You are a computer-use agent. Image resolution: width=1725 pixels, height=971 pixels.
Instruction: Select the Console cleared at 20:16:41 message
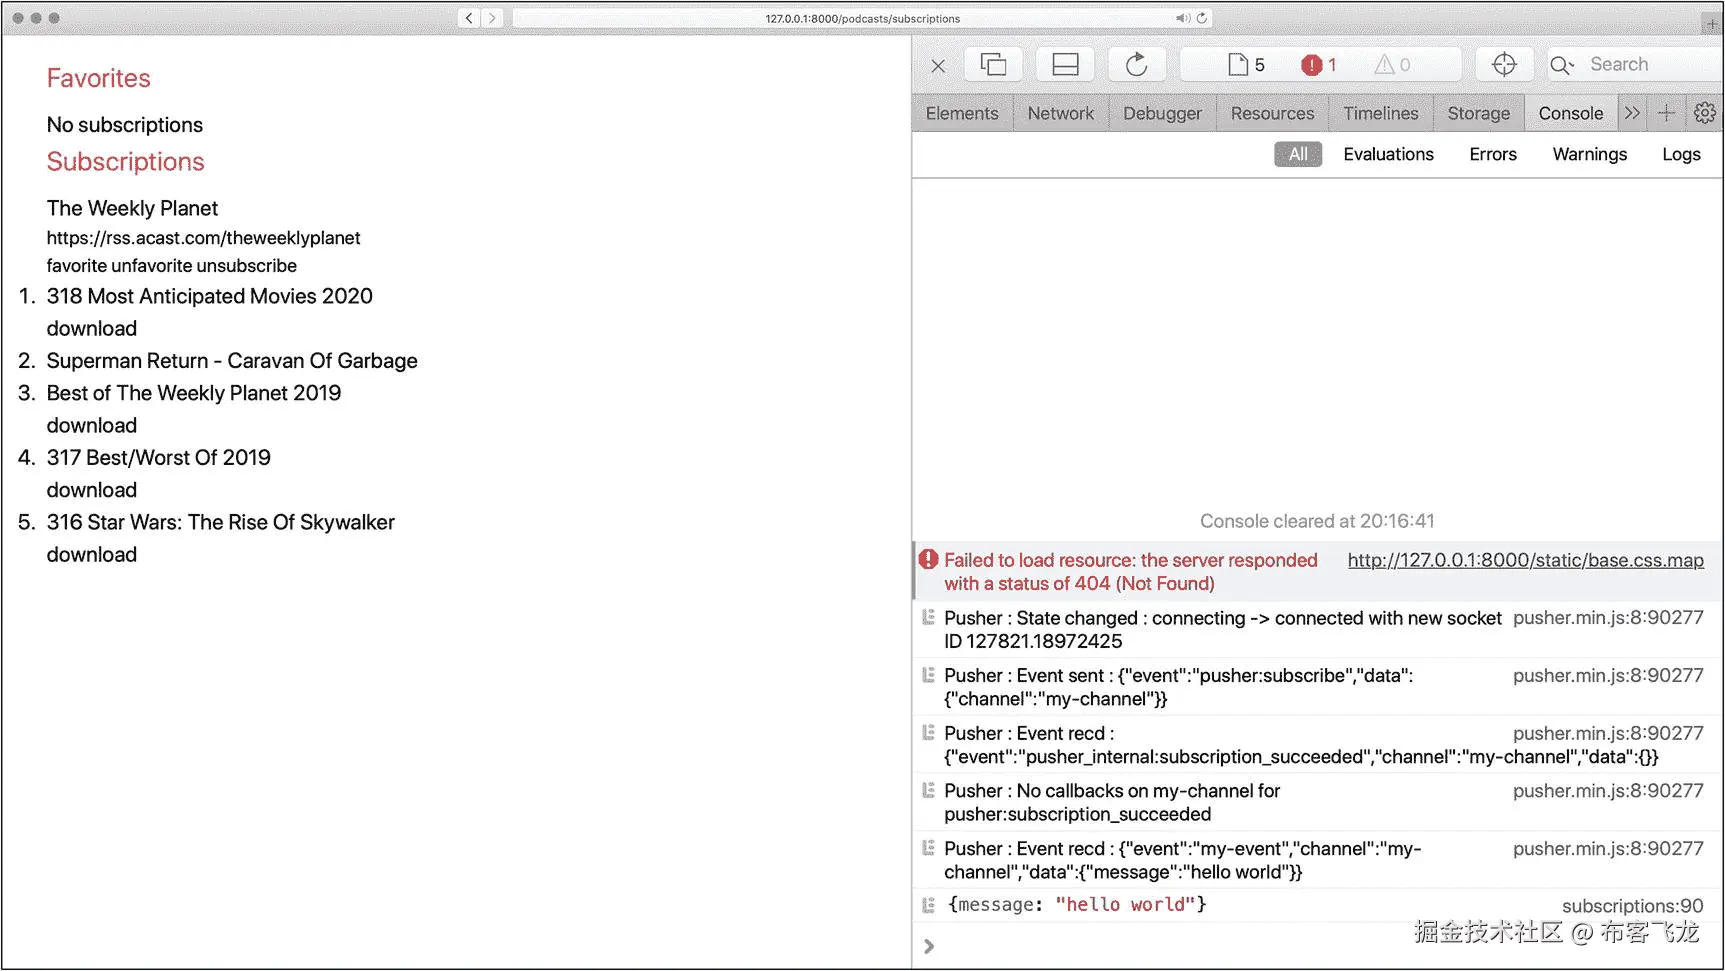(x=1317, y=521)
